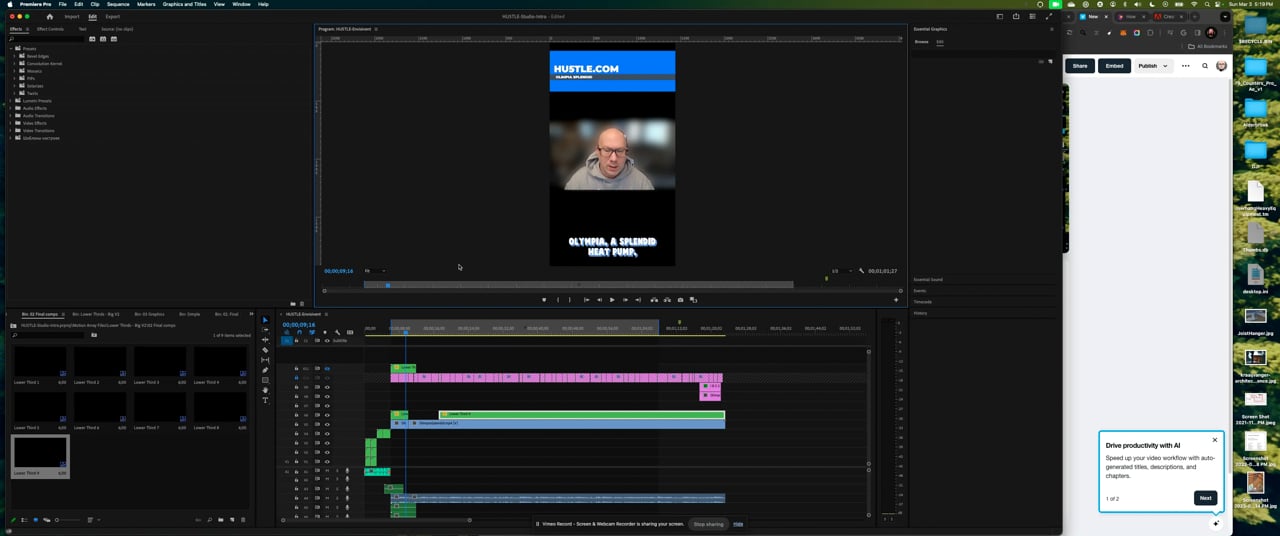1280x536 pixels.
Task: Open the button editor plus icon
Action: pyautogui.click(x=896, y=300)
